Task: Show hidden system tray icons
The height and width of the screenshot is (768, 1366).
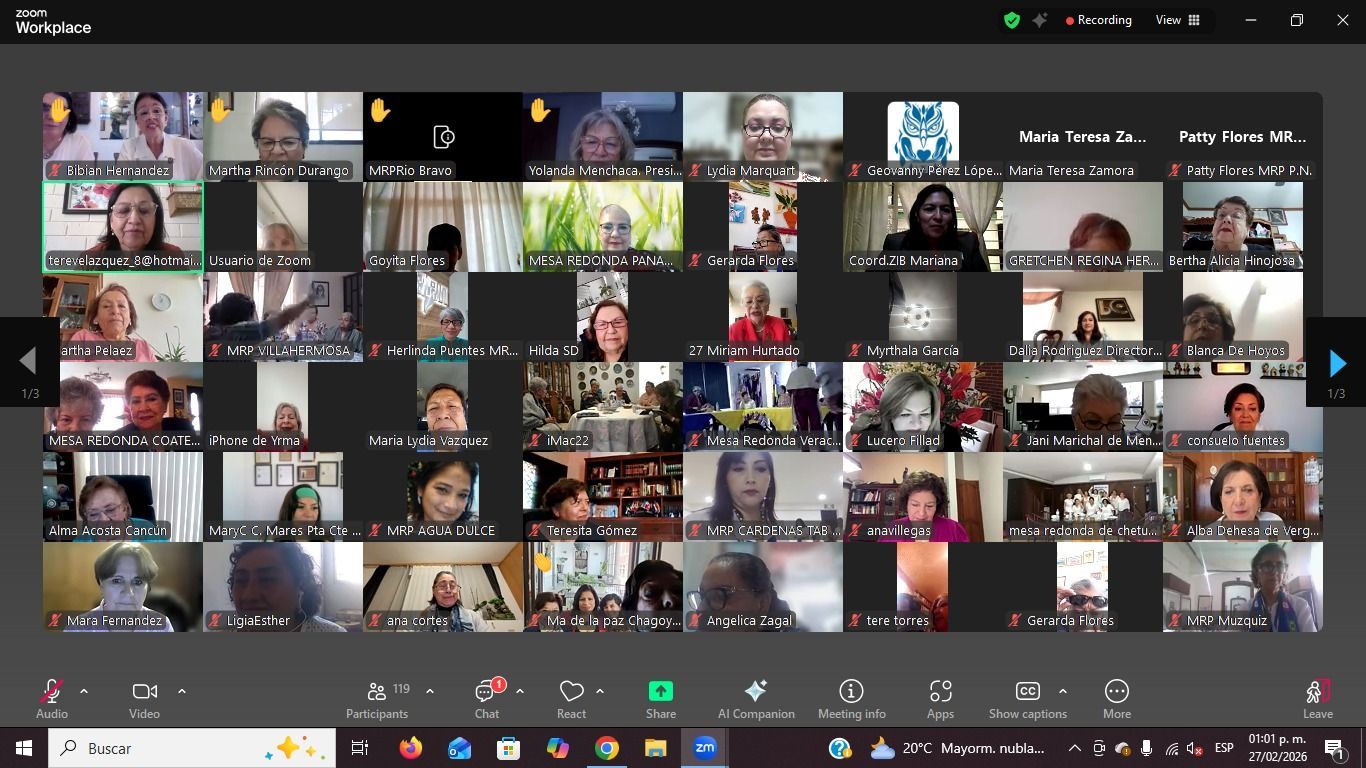Action: (1074, 748)
